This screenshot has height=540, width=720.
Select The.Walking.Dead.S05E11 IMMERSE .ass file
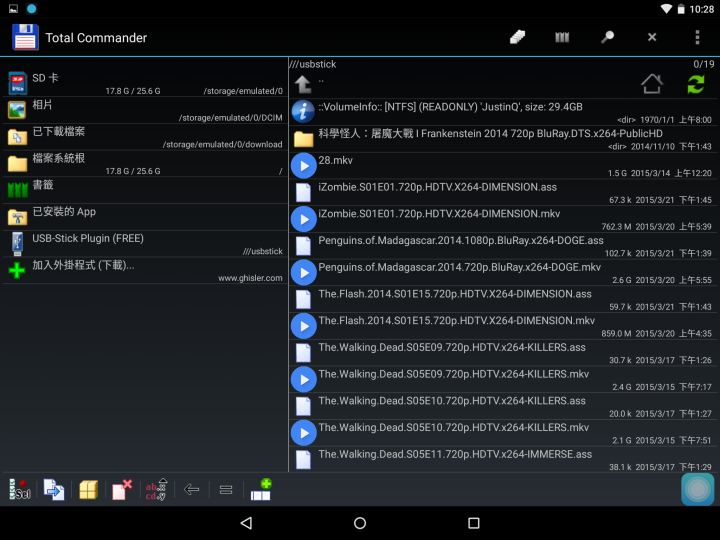[x=503, y=459]
